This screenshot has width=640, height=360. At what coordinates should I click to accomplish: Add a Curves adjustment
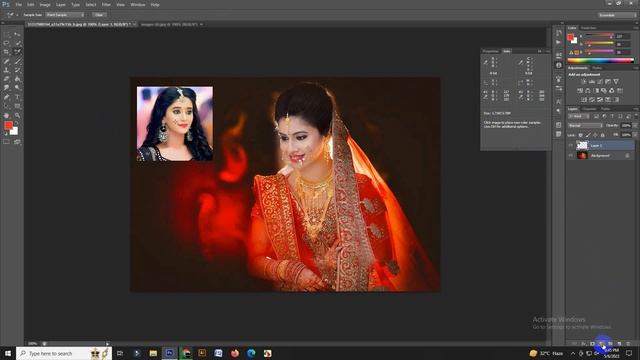point(600,81)
